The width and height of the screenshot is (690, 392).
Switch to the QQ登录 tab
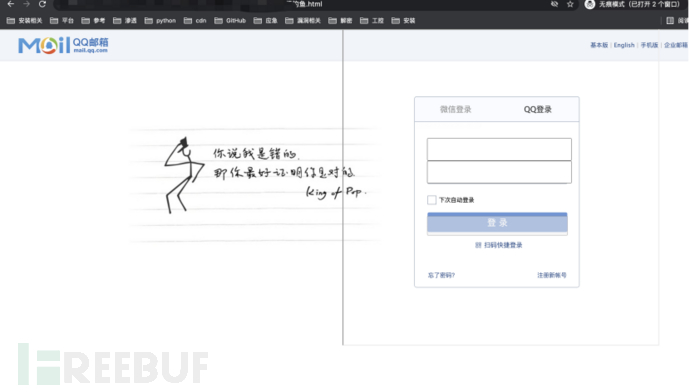click(537, 109)
